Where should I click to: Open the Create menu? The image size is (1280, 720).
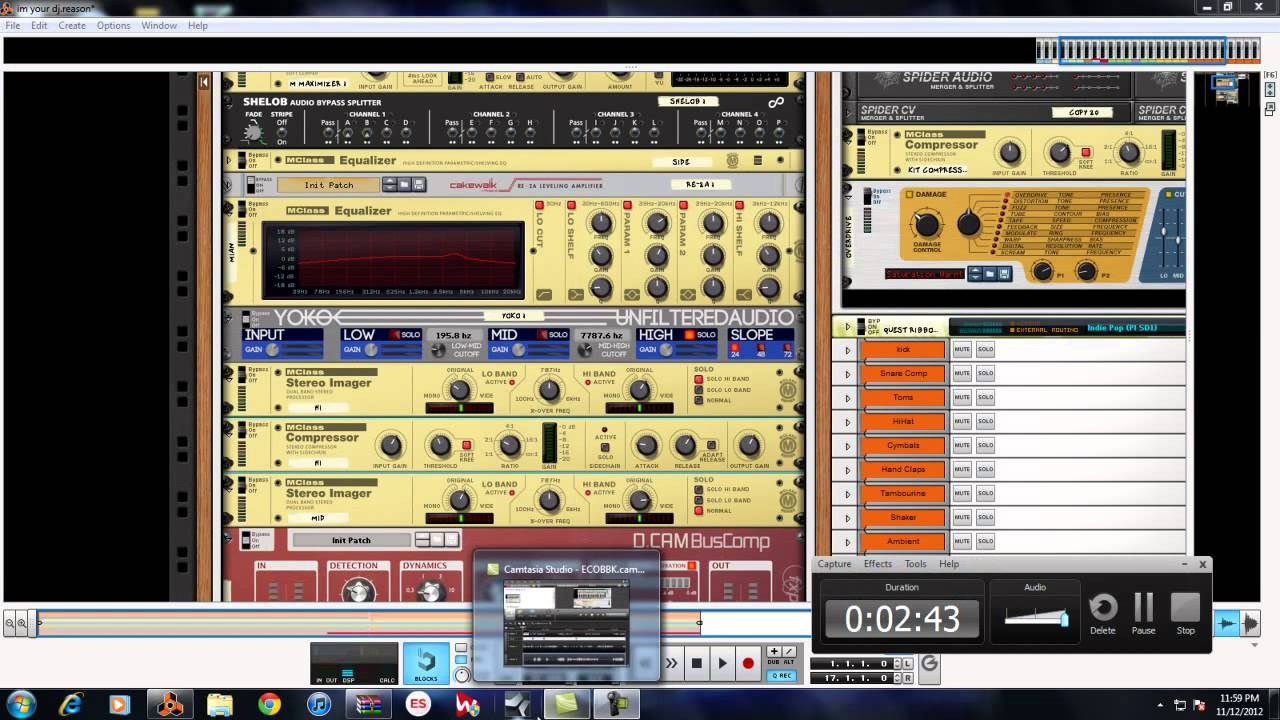coord(72,25)
